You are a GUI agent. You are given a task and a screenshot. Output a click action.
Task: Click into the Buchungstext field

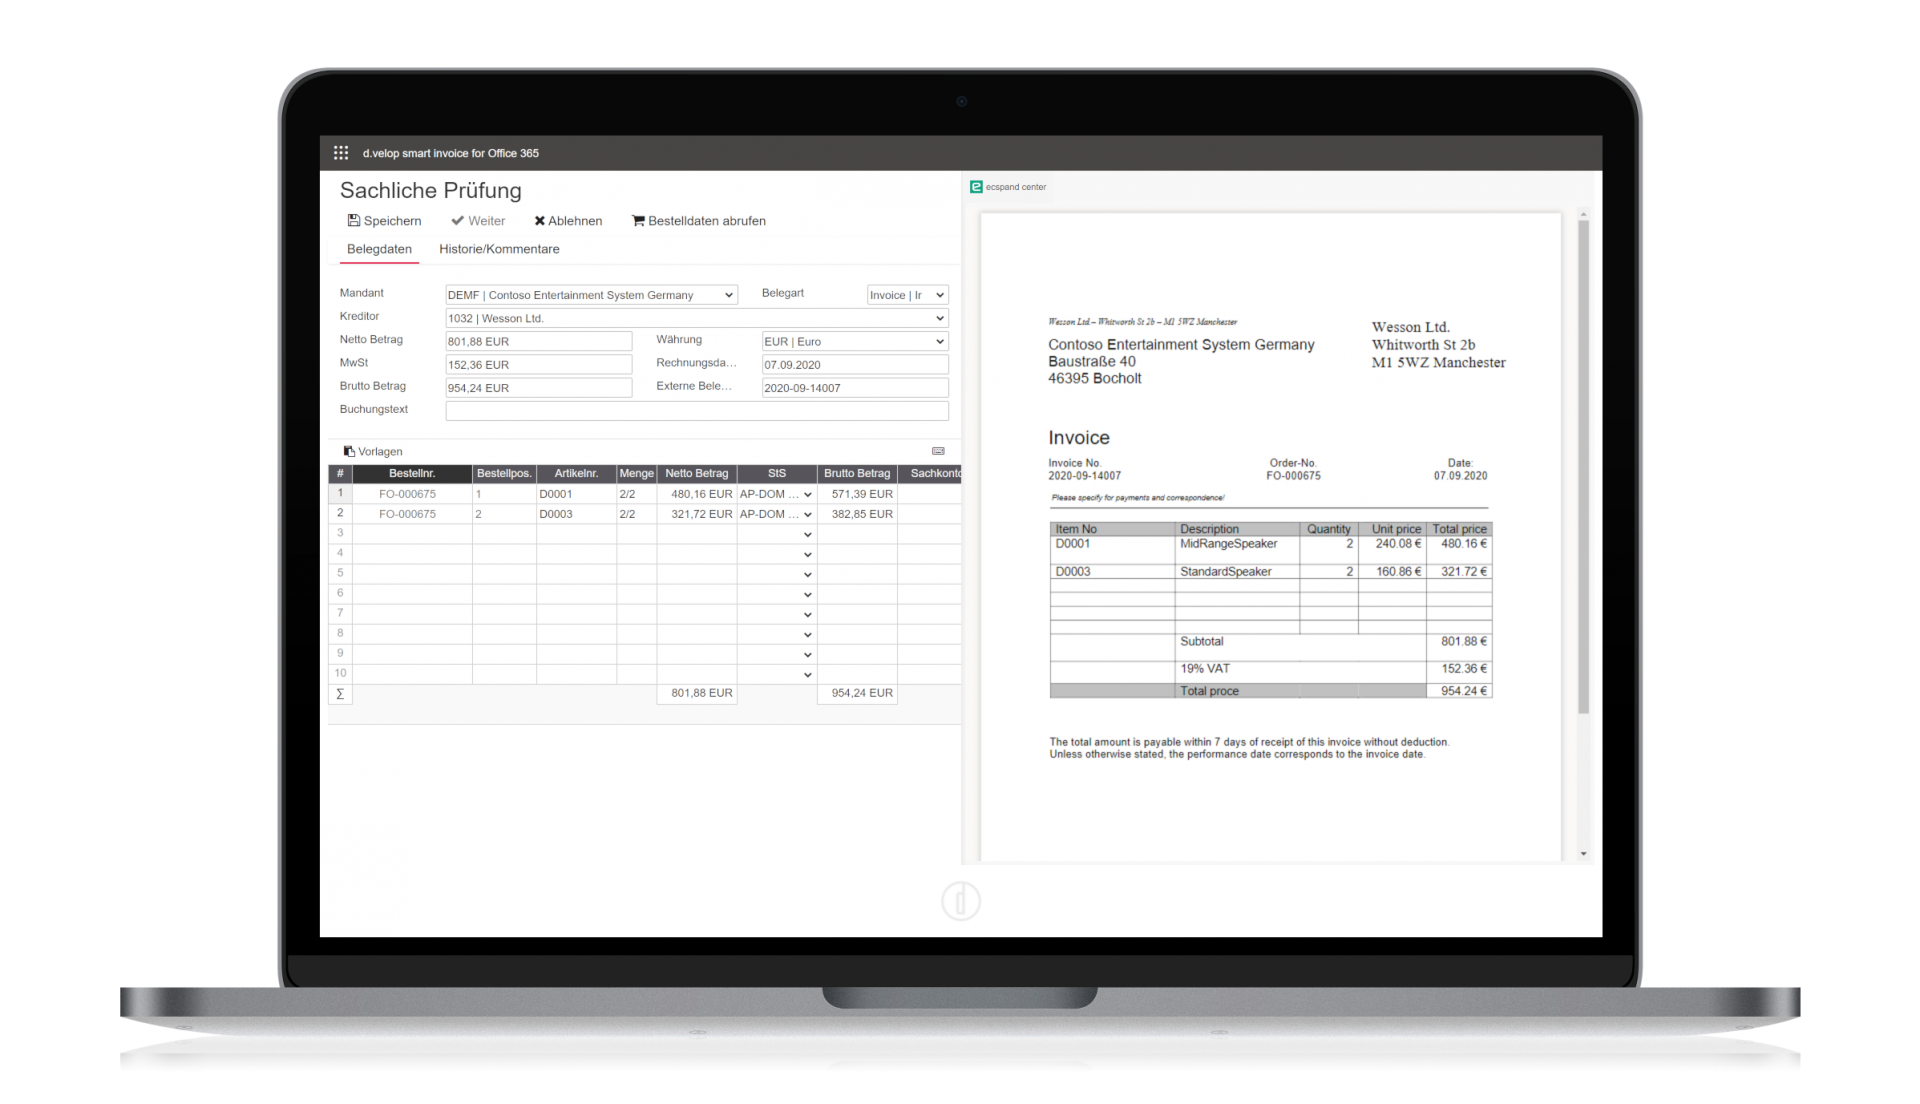696,411
